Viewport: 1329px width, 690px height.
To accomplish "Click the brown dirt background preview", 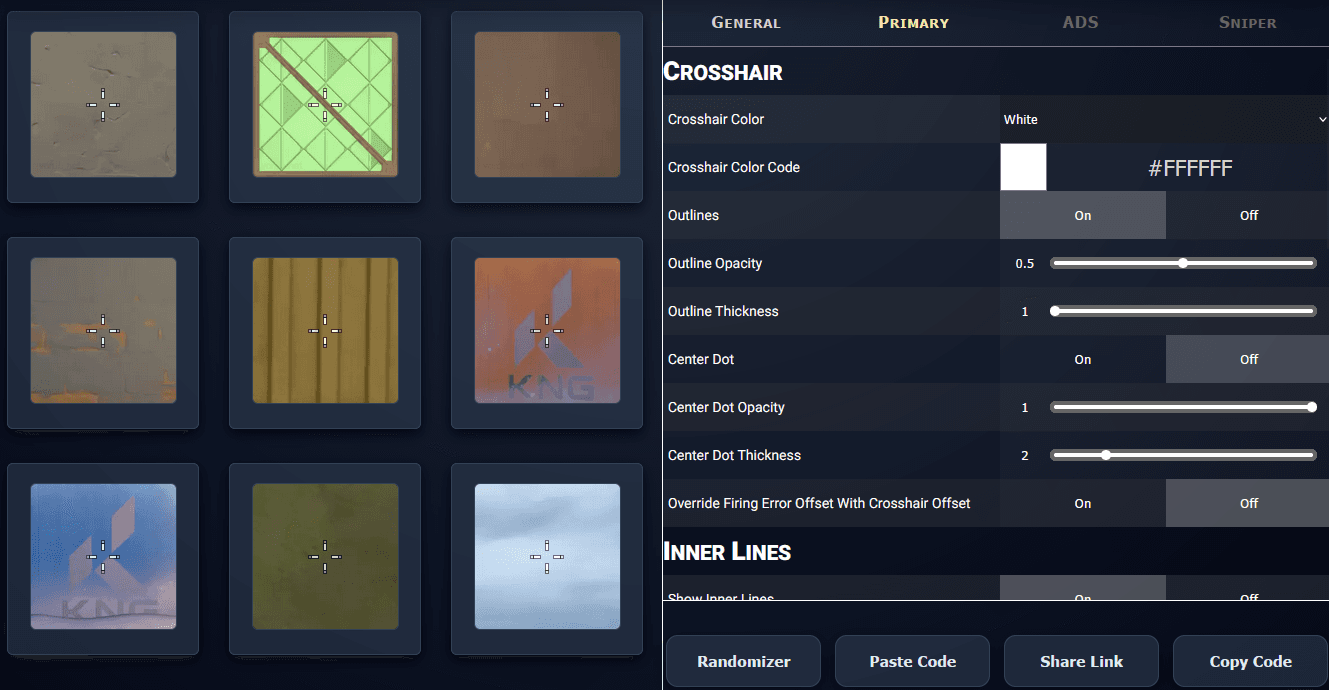I will [547, 105].
